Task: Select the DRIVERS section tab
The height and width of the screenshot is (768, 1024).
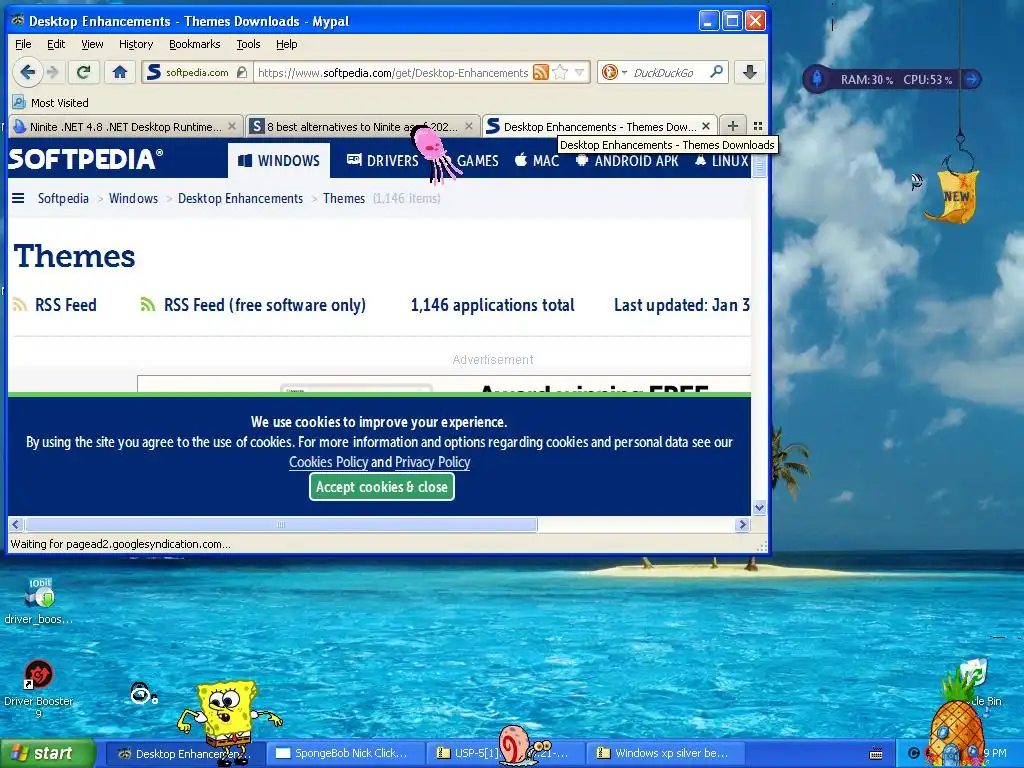Action: pos(382,161)
